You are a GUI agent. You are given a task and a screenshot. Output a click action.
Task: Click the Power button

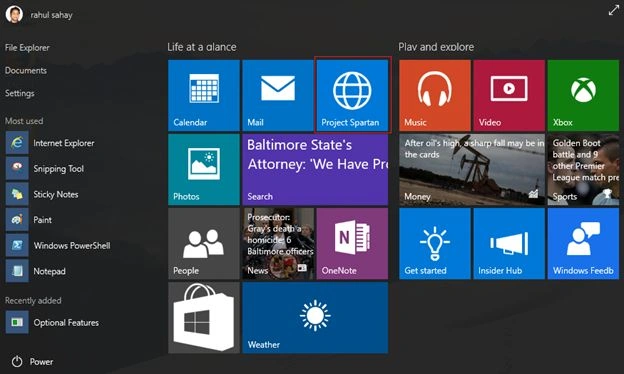pos(32,361)
